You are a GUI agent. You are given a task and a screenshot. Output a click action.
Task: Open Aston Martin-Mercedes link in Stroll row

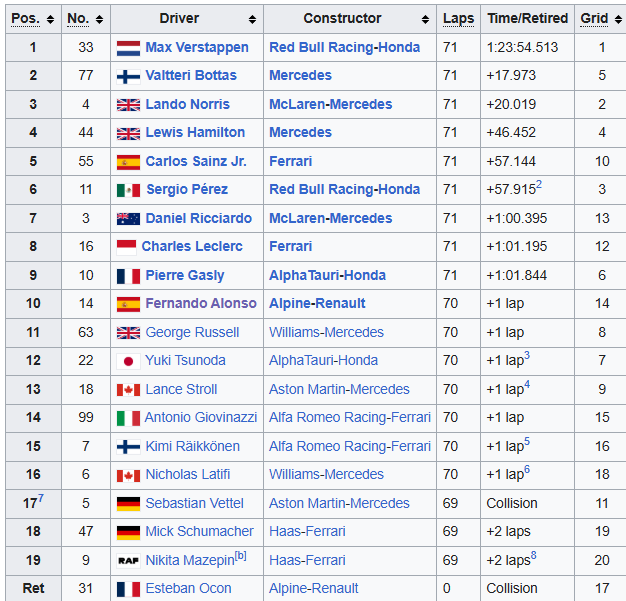click(x=339, y=389)
